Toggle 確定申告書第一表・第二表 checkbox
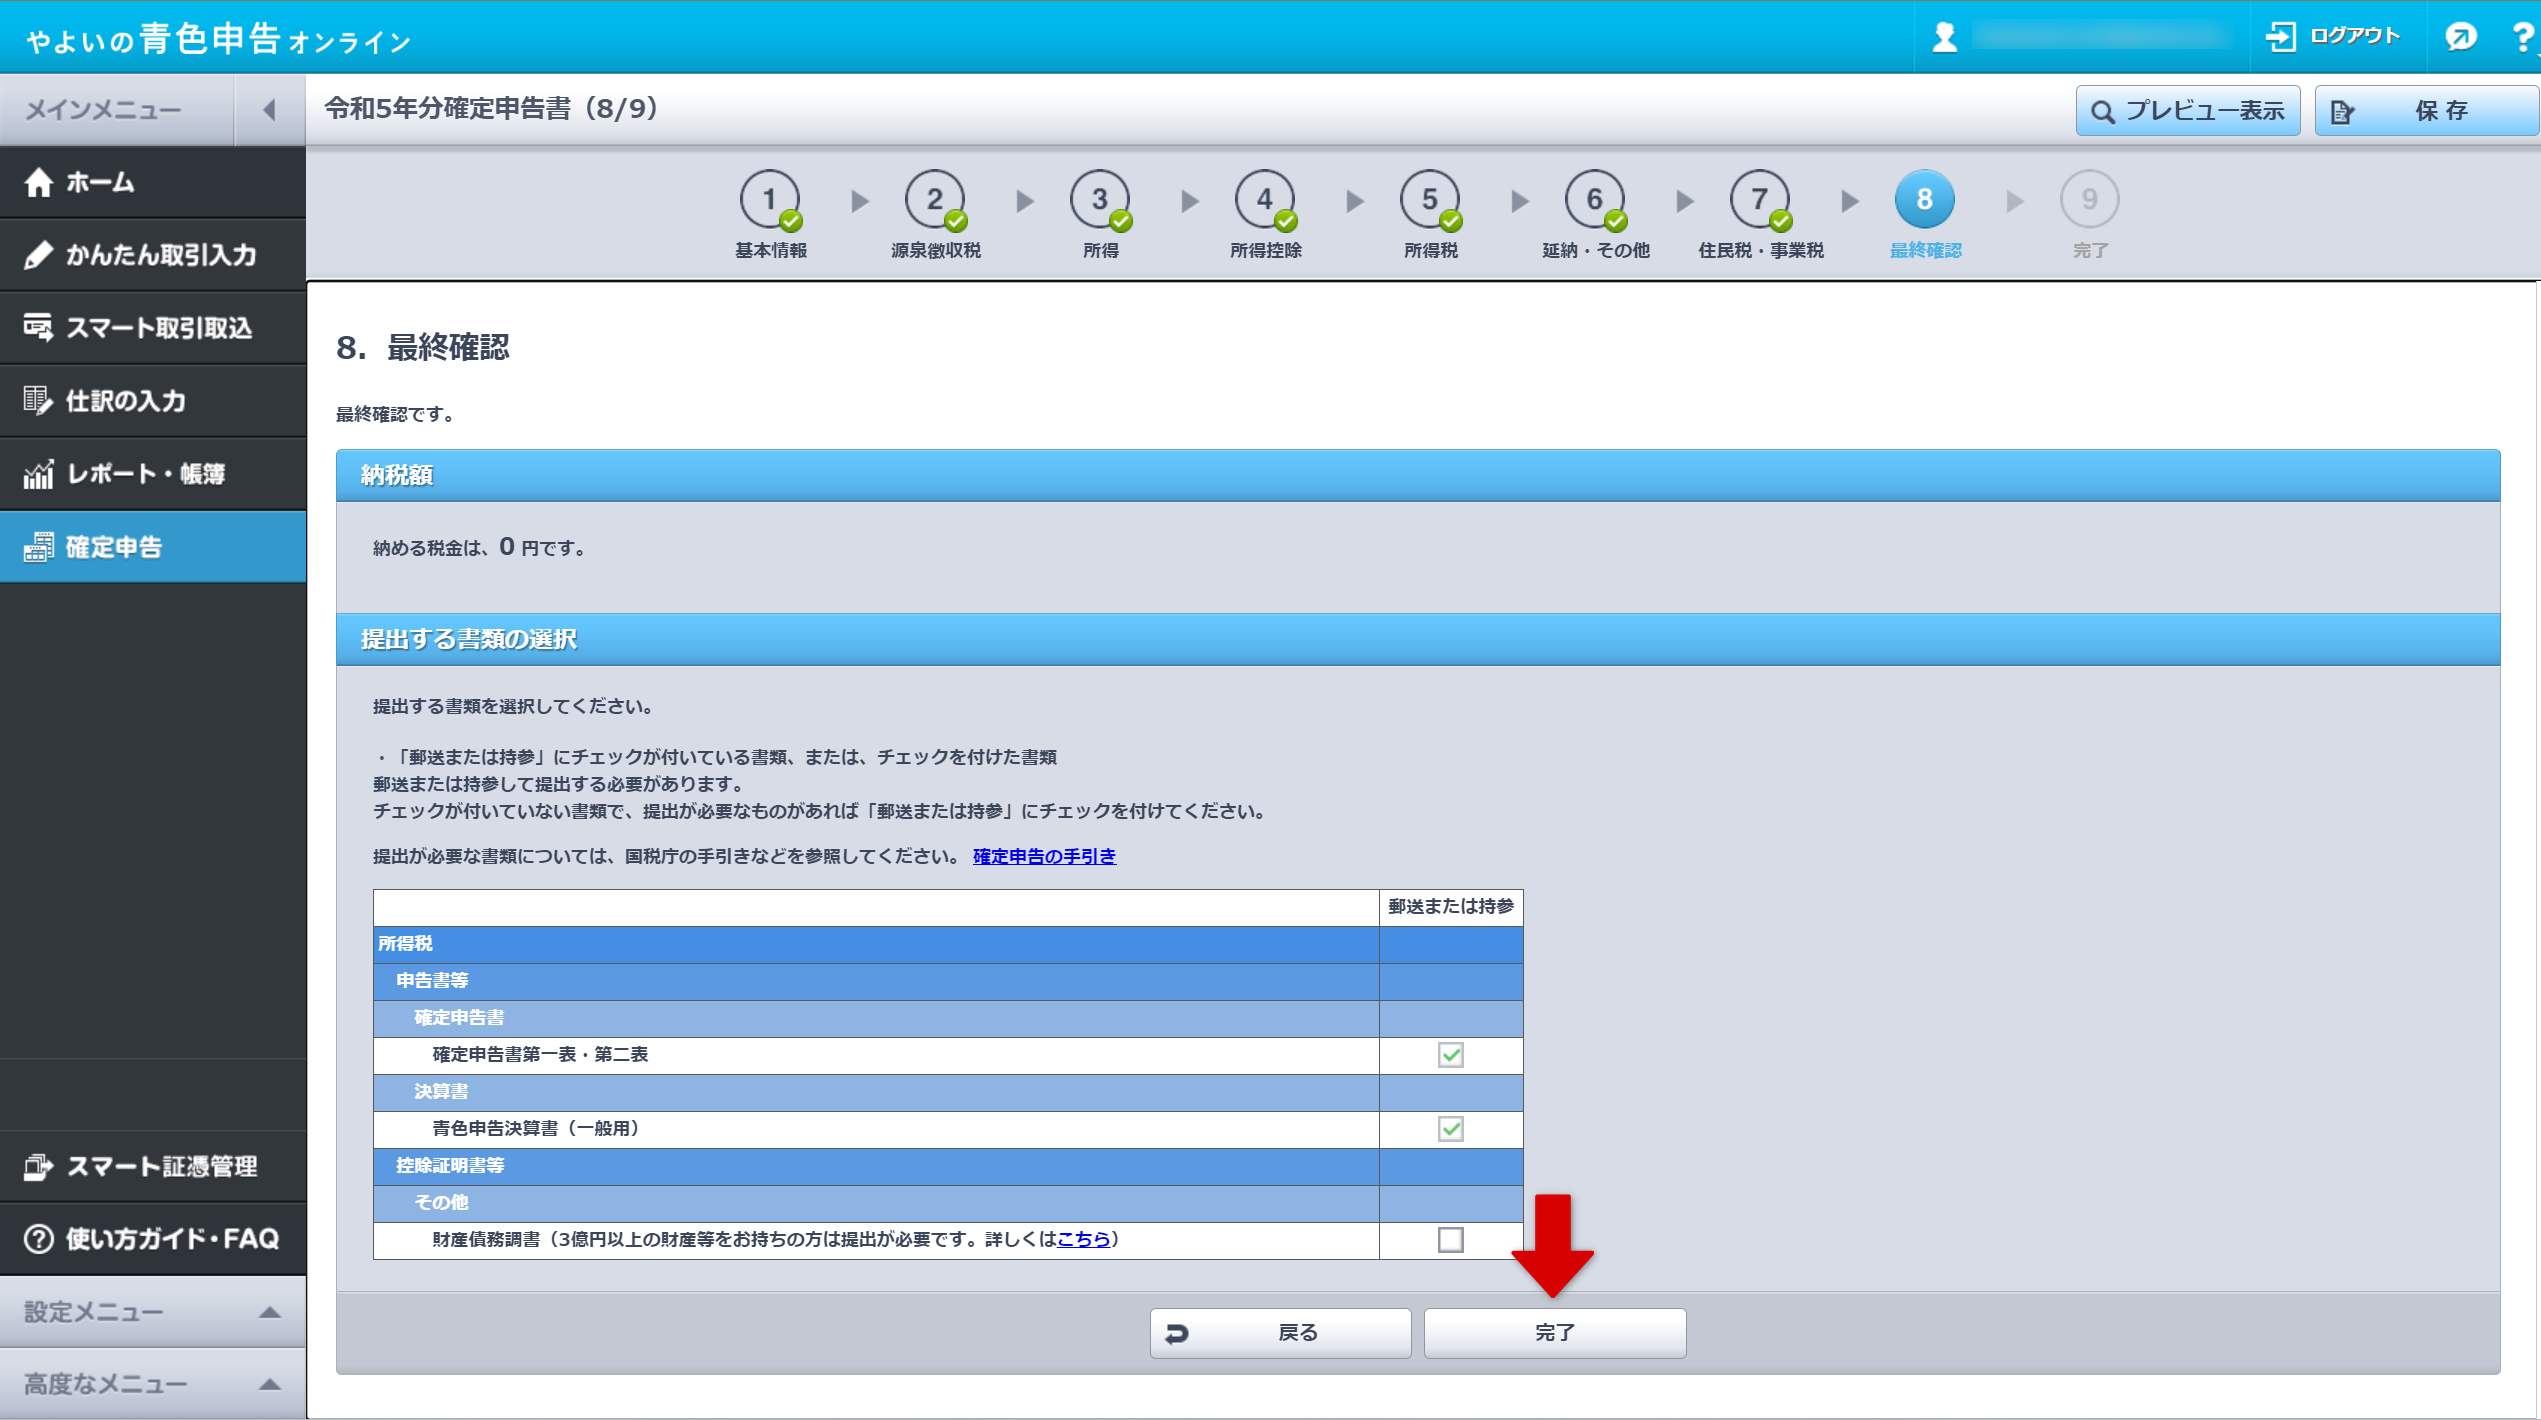The image size is (2541, 1420). click(1450, 1055)
